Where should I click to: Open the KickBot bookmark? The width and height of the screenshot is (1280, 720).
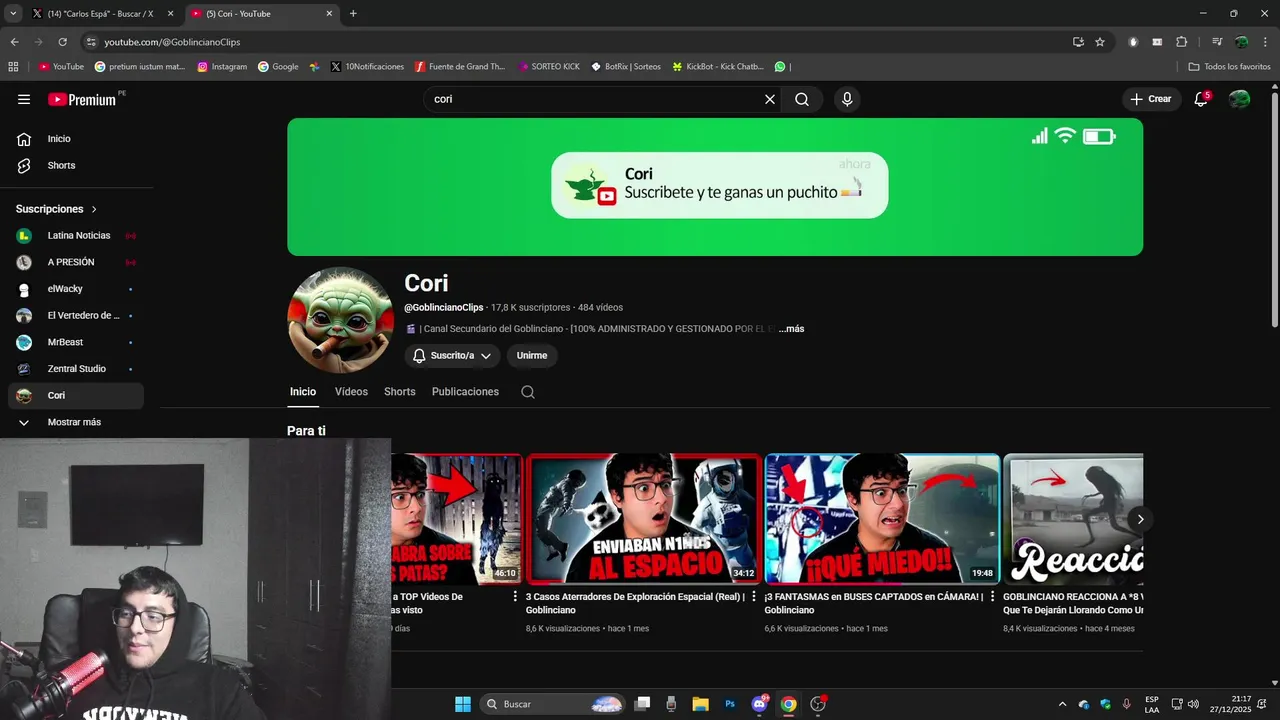coord(718,67)
